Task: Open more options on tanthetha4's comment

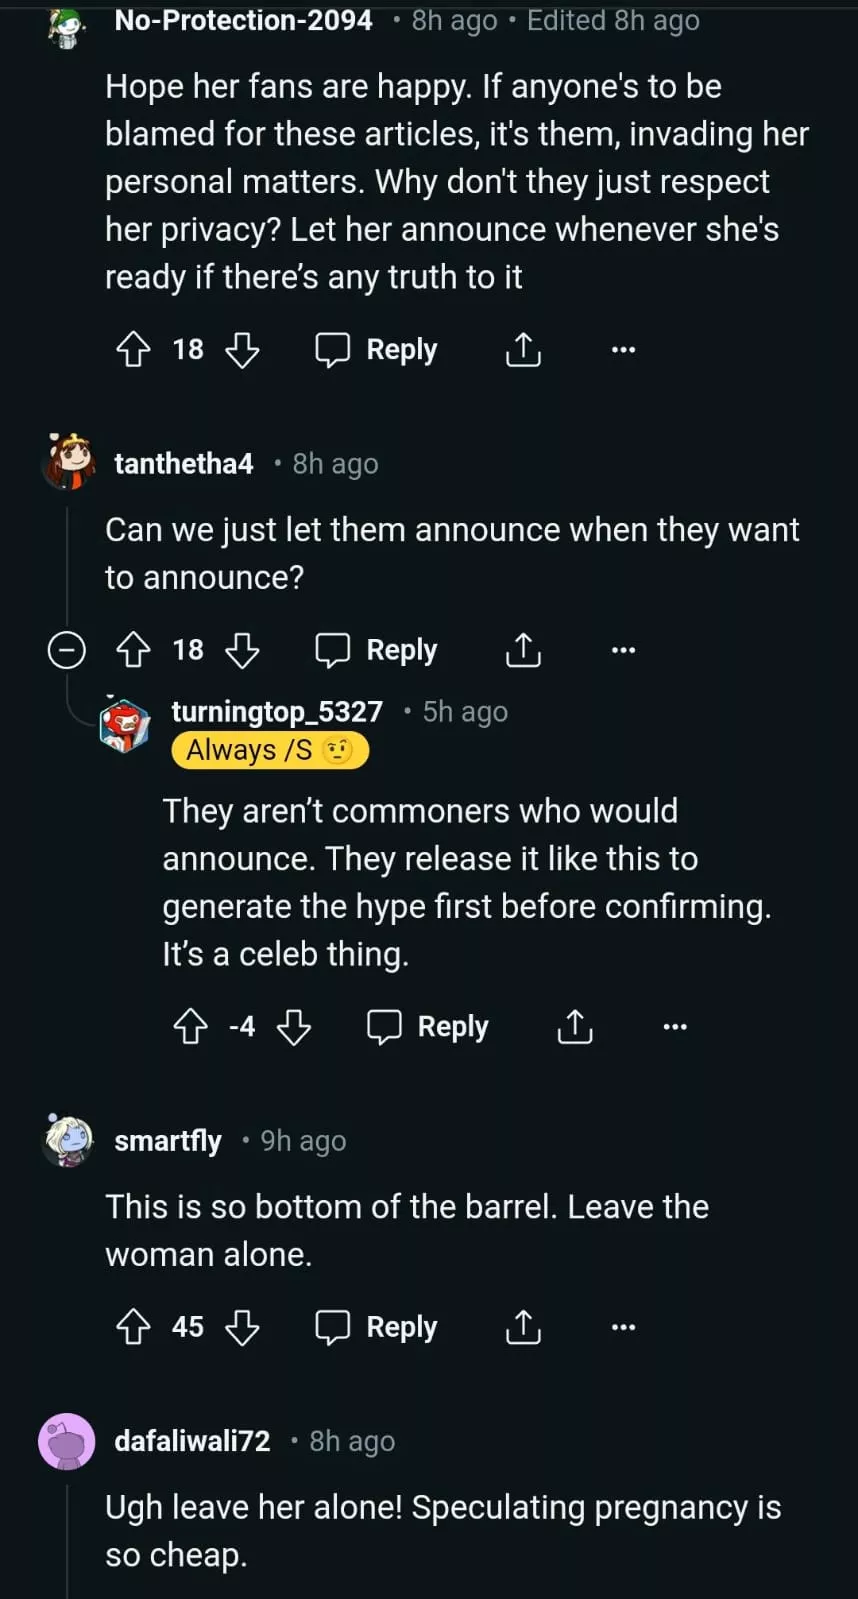Action: pyautogui.click(x=623, y=651)
